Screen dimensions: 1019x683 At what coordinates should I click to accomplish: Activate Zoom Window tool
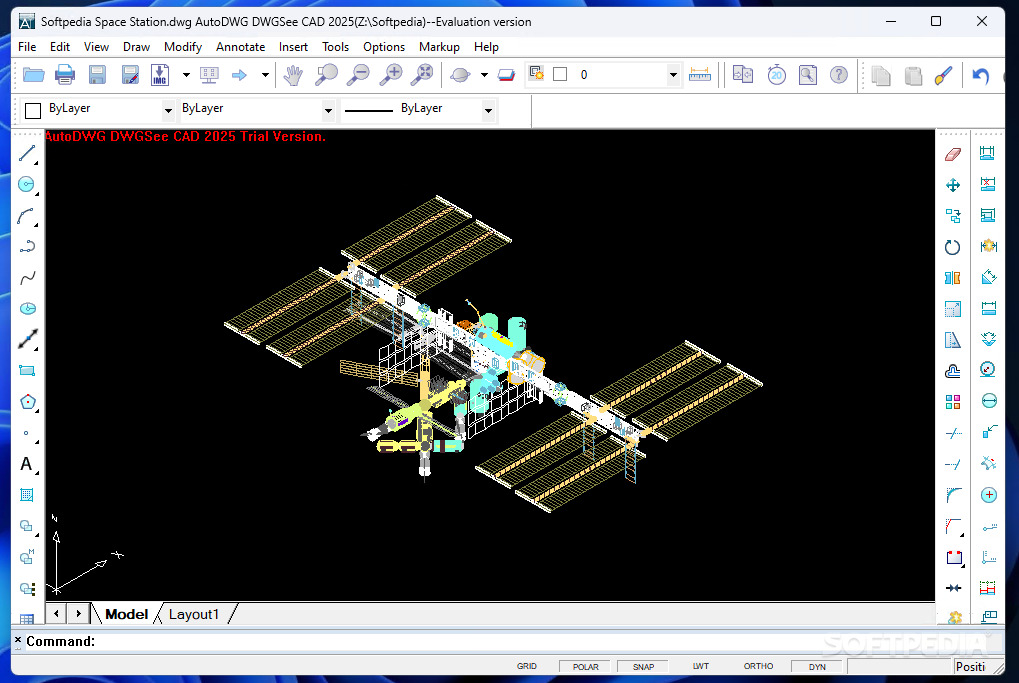(326, 74)
